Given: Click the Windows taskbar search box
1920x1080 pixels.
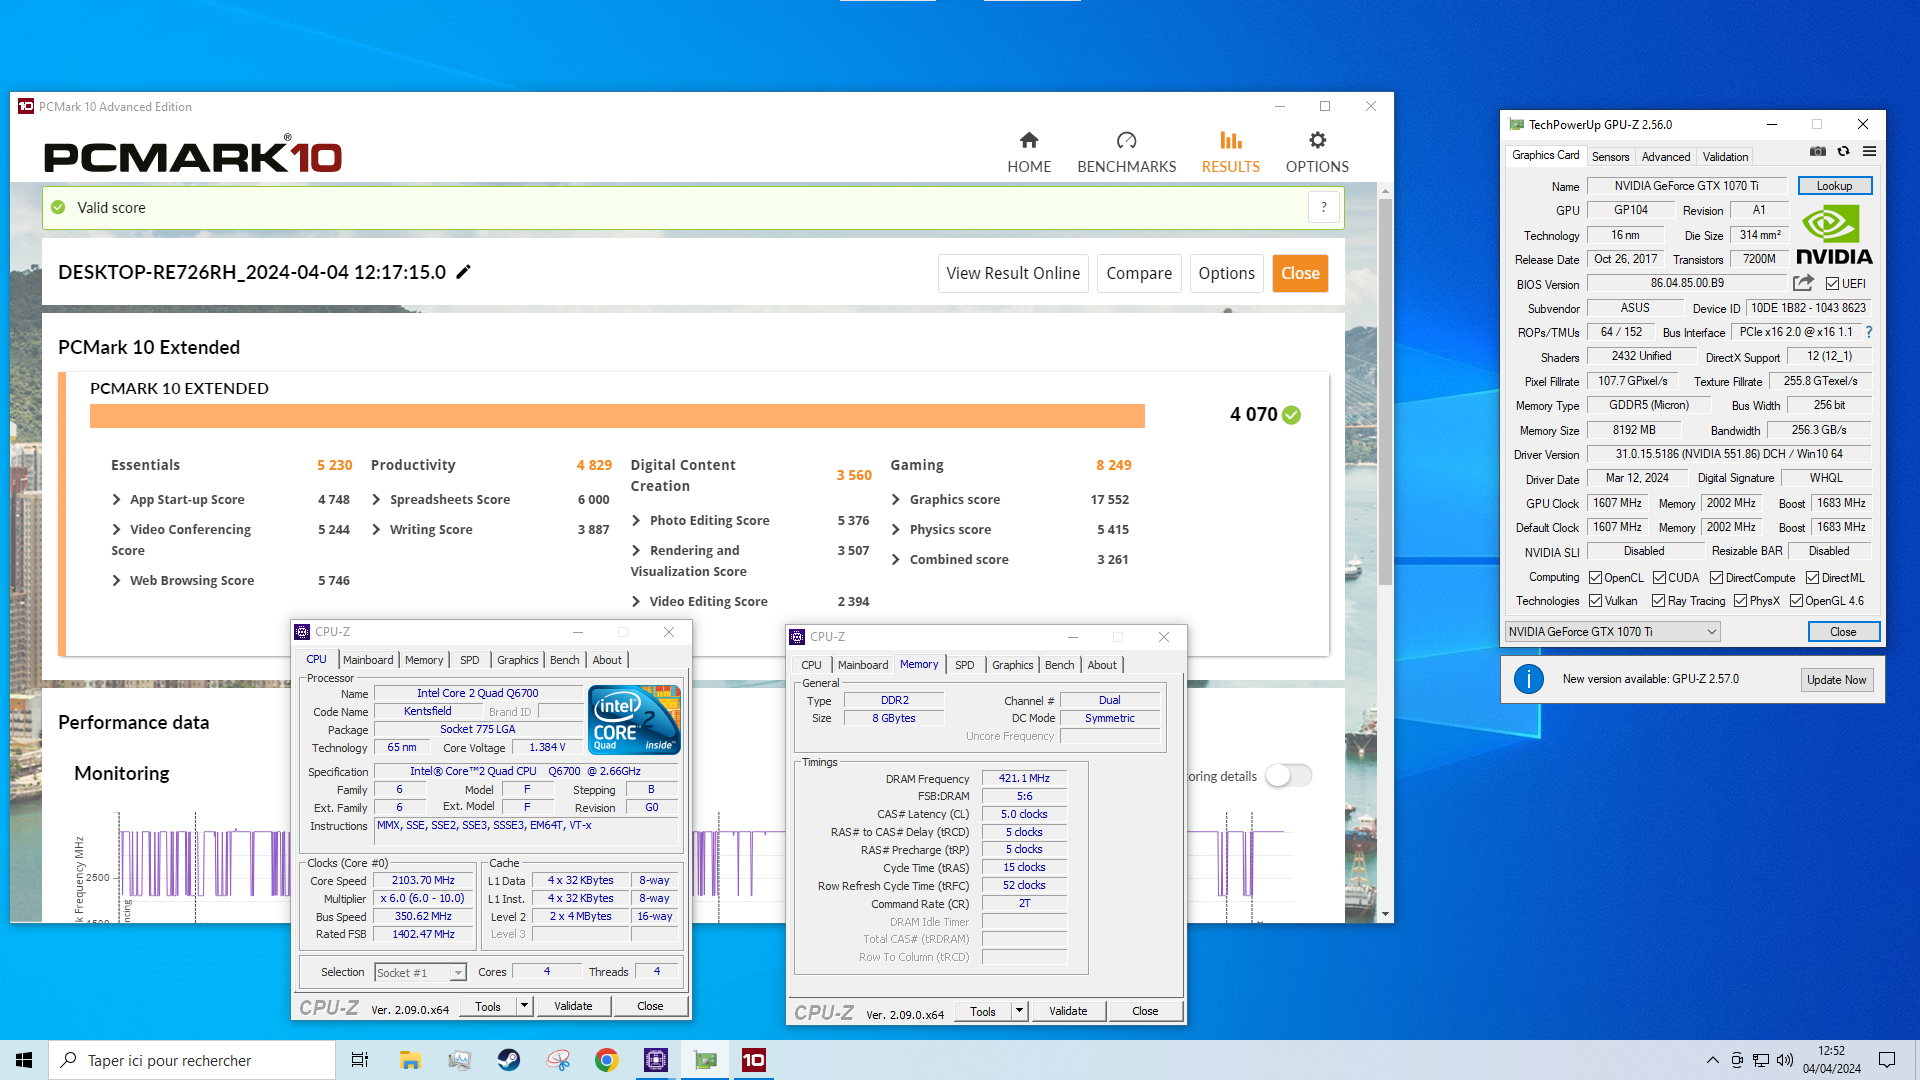Looking at the screenshot, I should click(x=192, y=1060).
